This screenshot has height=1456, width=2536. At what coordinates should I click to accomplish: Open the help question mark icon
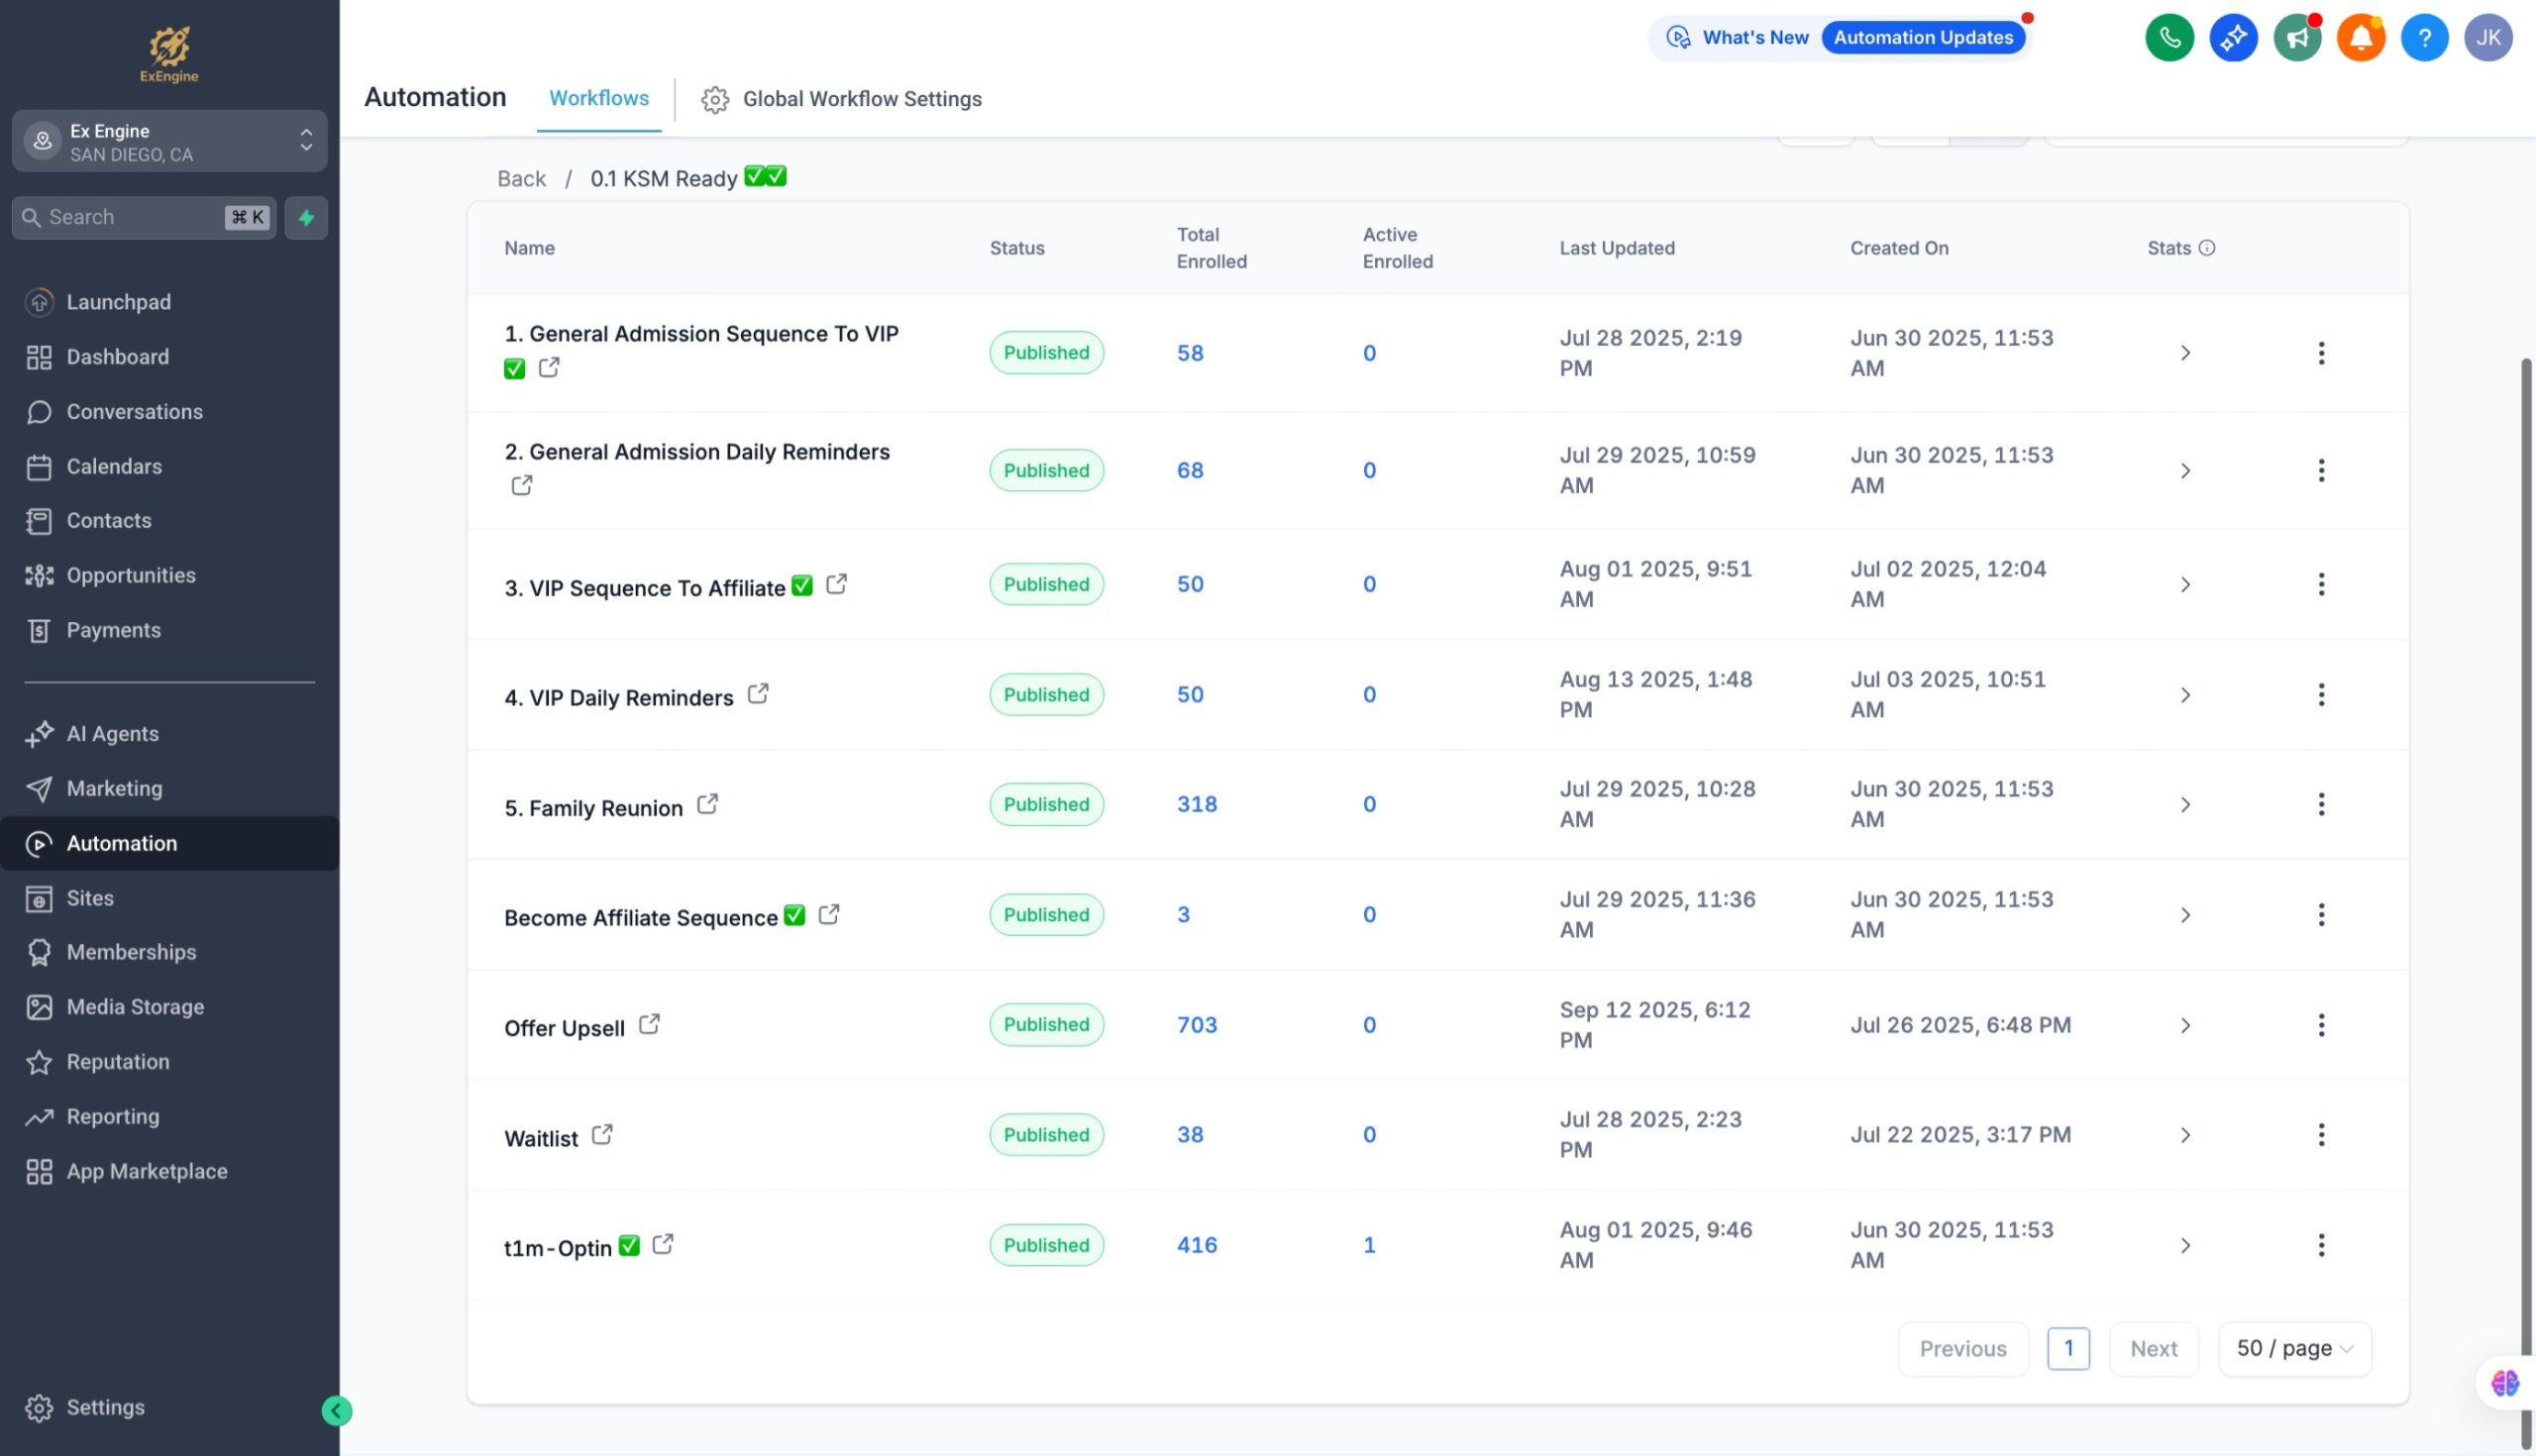pyautogui.click(x=2424, y=38)
